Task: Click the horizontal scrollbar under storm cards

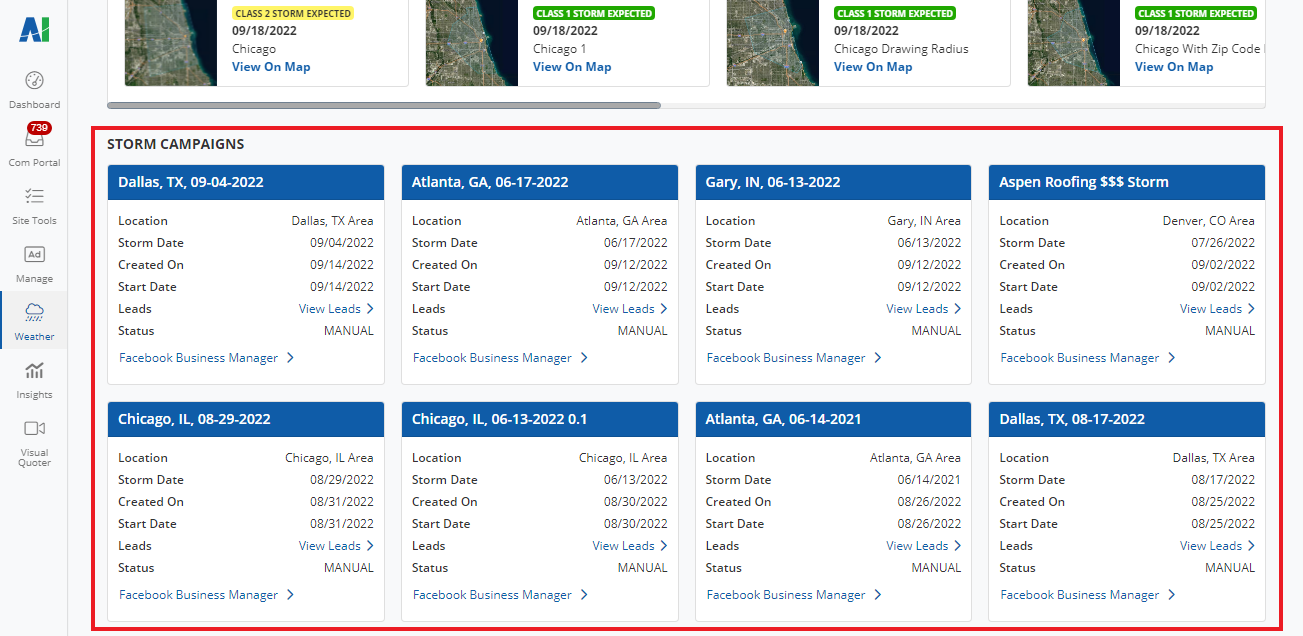Action: [383, 105]
